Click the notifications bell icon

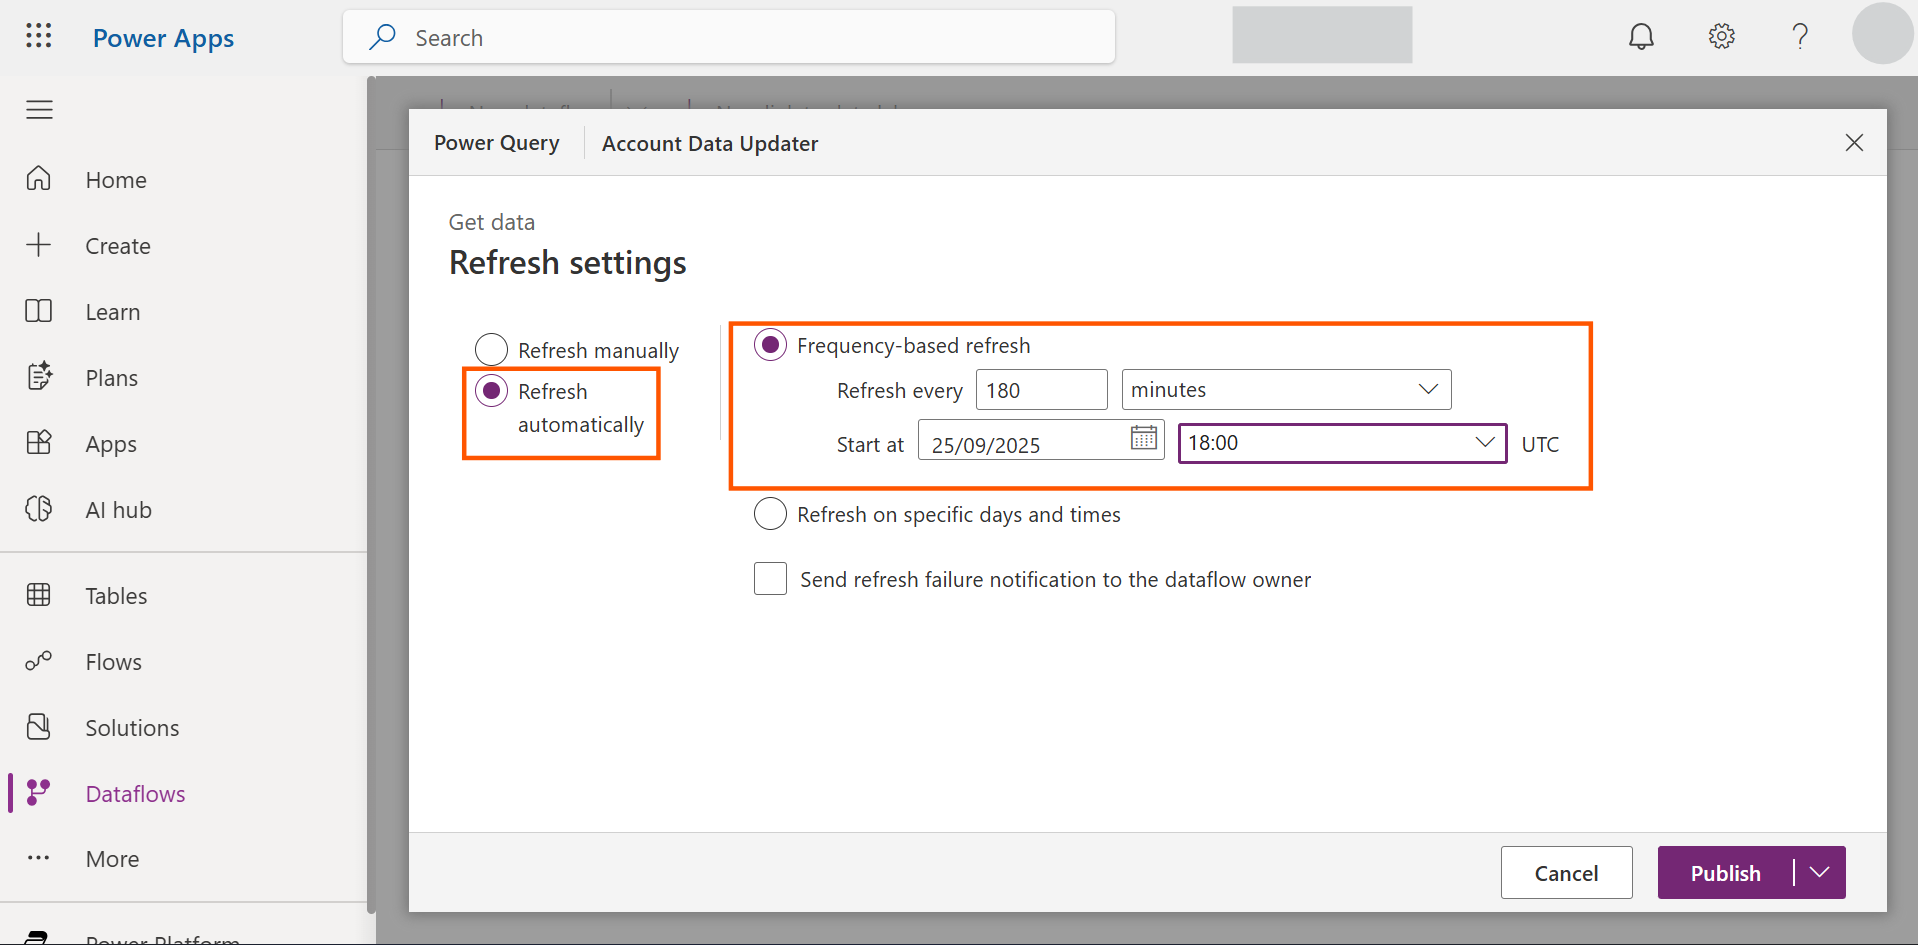point(1641,37)
